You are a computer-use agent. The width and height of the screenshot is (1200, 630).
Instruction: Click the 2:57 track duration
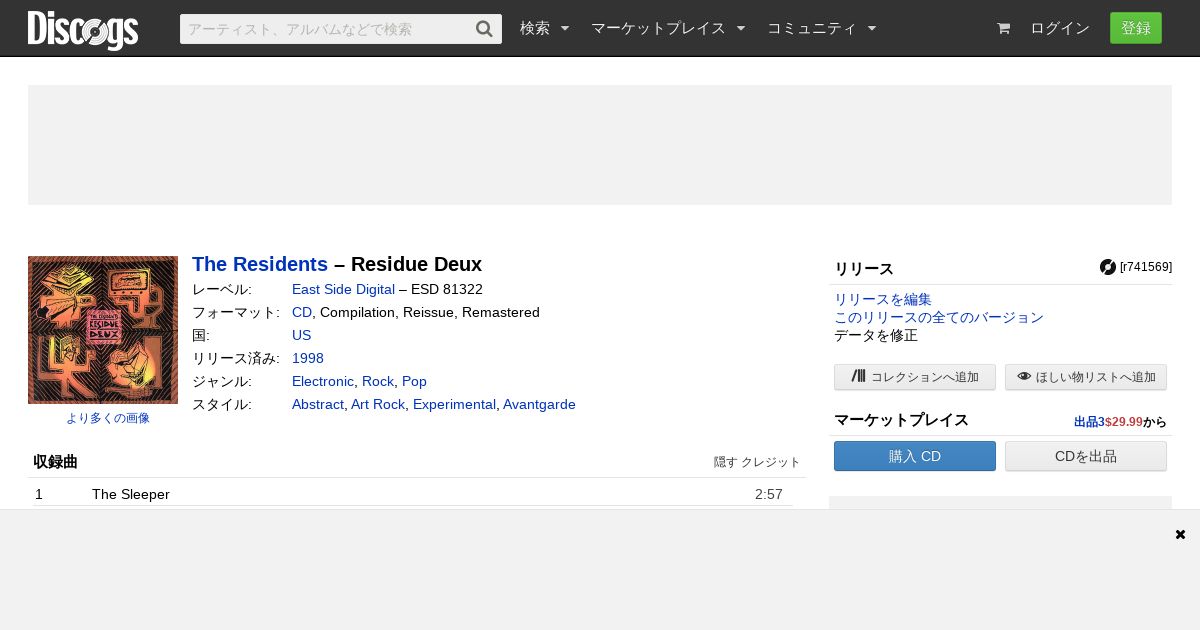tap(769, 494)
